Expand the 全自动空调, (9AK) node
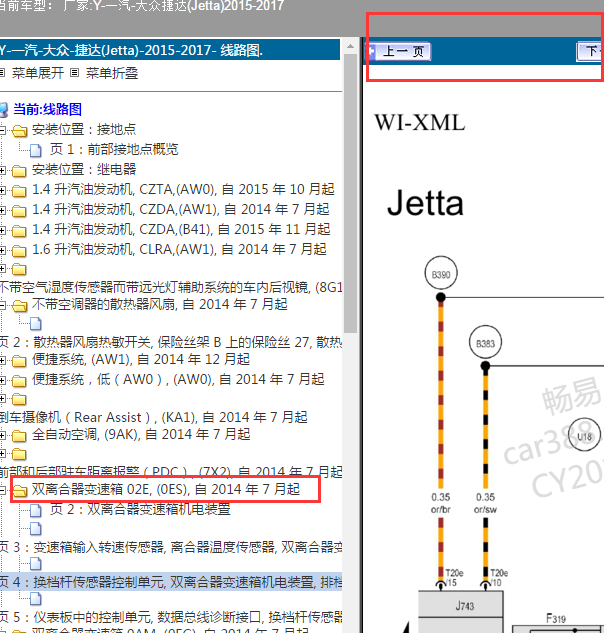This screenshot has width=604, height=633. (x=2, y=436)
